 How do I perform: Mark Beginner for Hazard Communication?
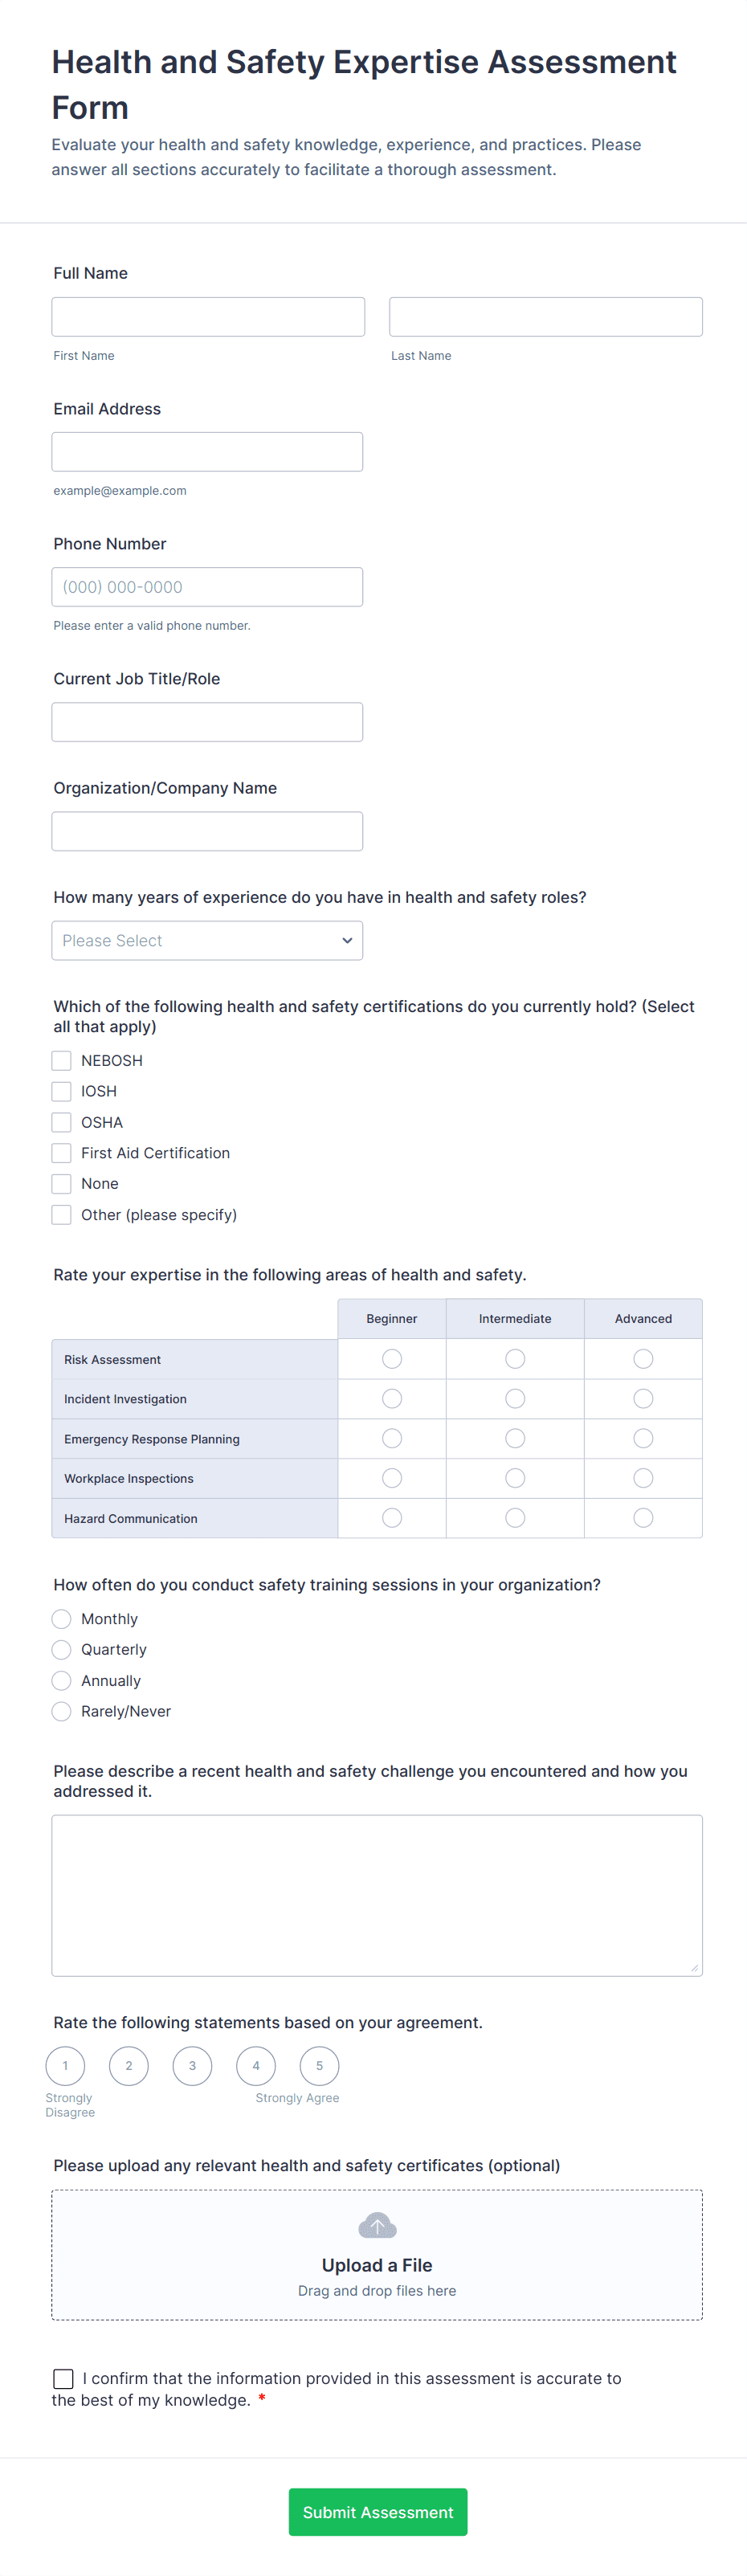coord(392,1518)
